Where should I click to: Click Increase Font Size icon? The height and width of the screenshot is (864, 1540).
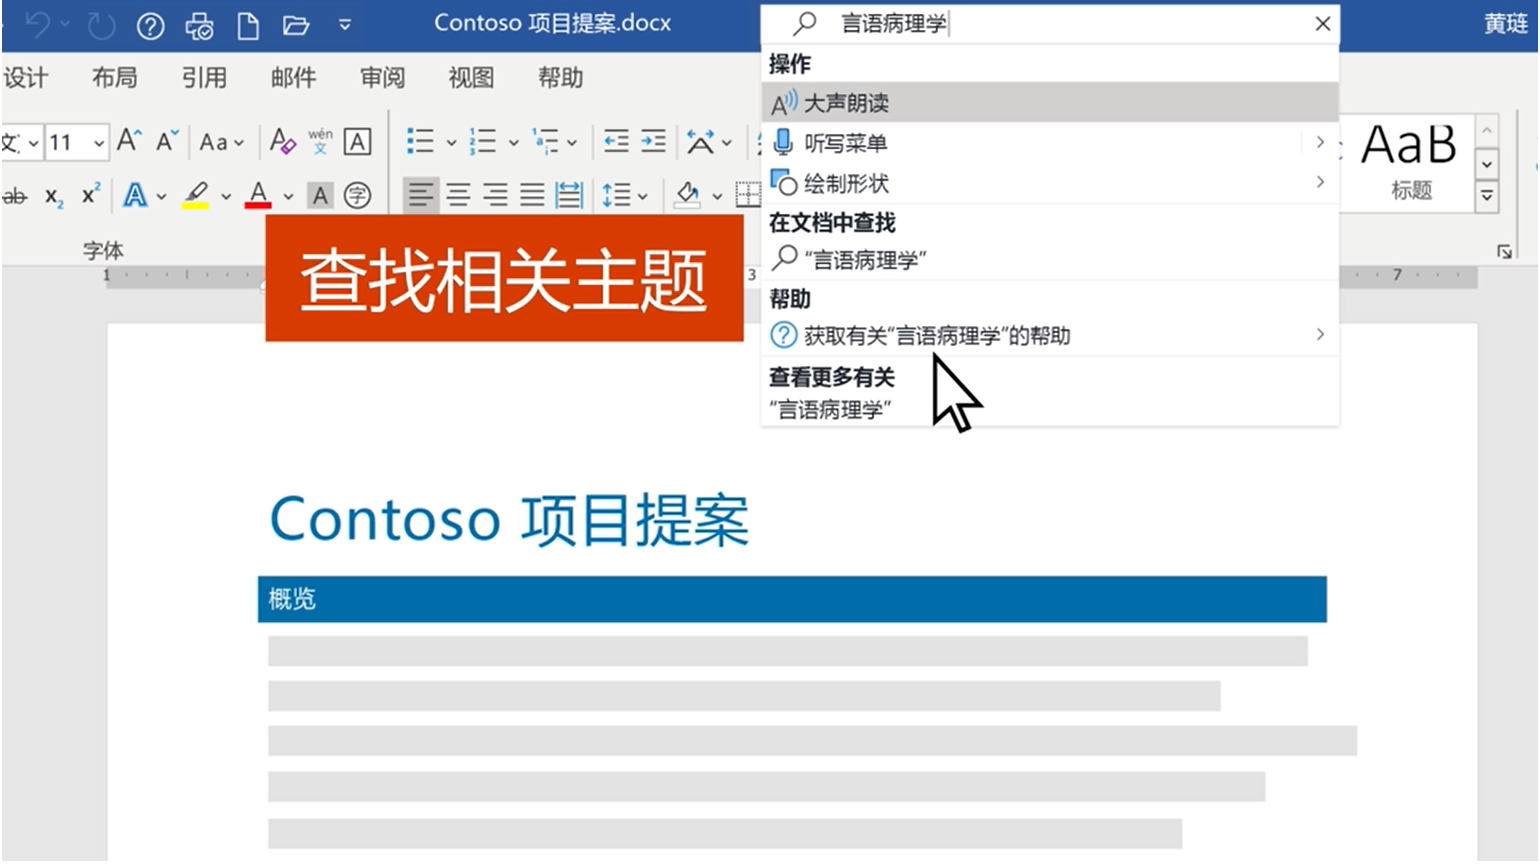tap(129, 141)
